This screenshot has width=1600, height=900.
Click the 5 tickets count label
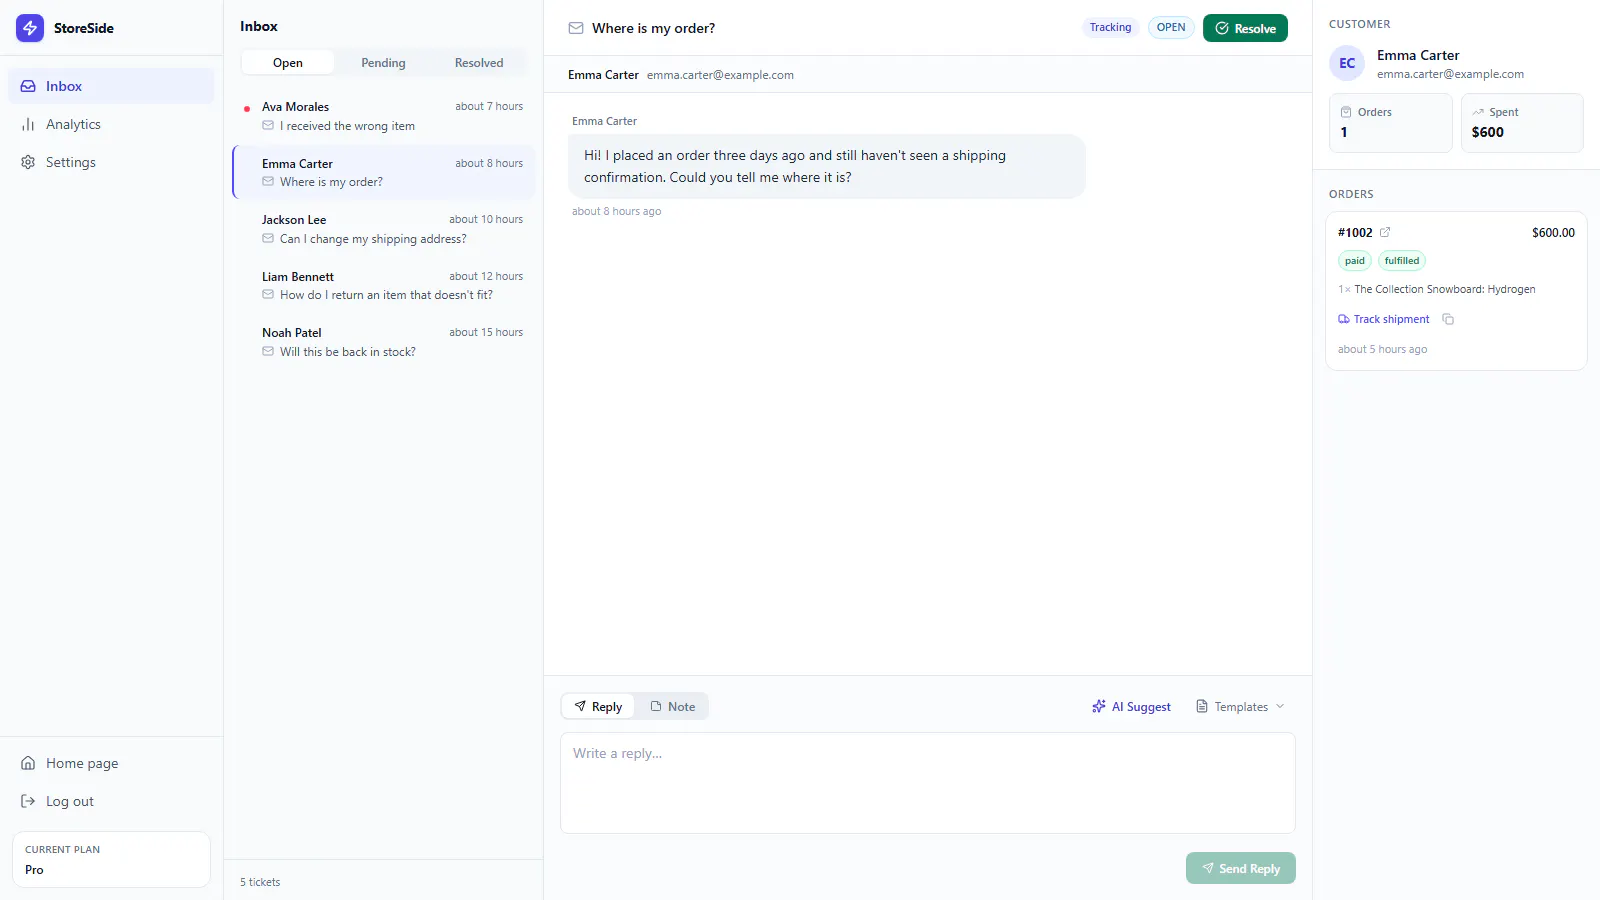[x=260, y=882]
